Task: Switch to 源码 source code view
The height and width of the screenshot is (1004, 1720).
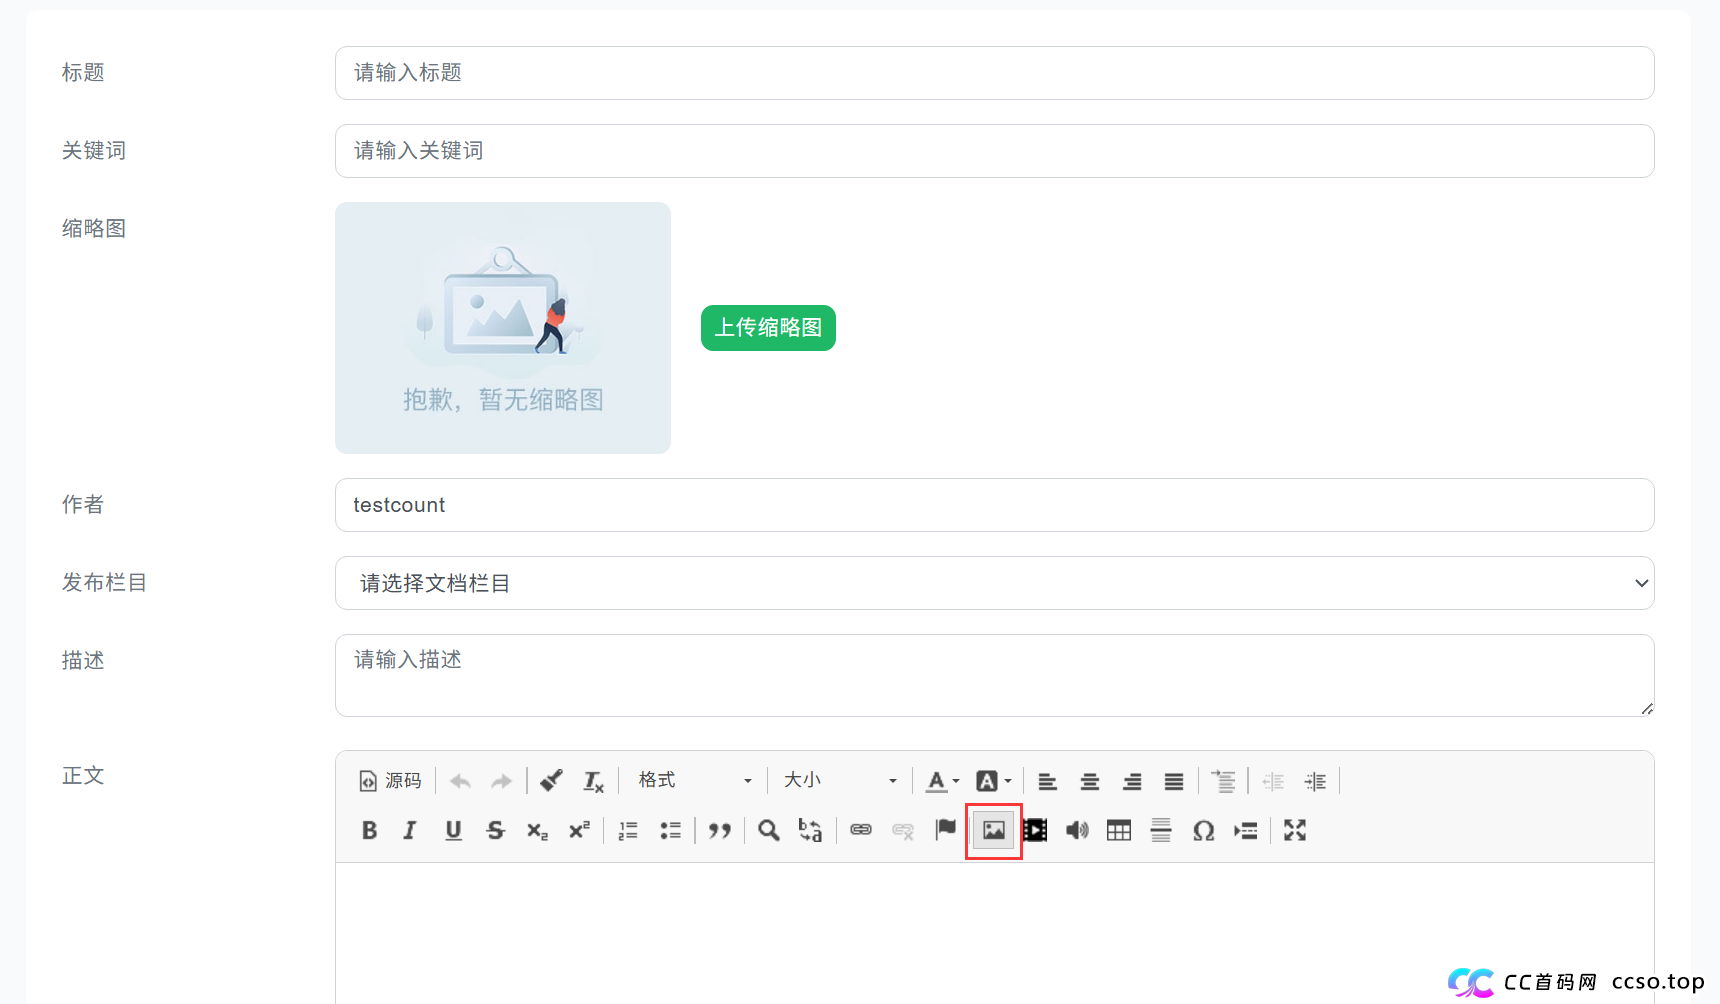Action: [391, 780]
